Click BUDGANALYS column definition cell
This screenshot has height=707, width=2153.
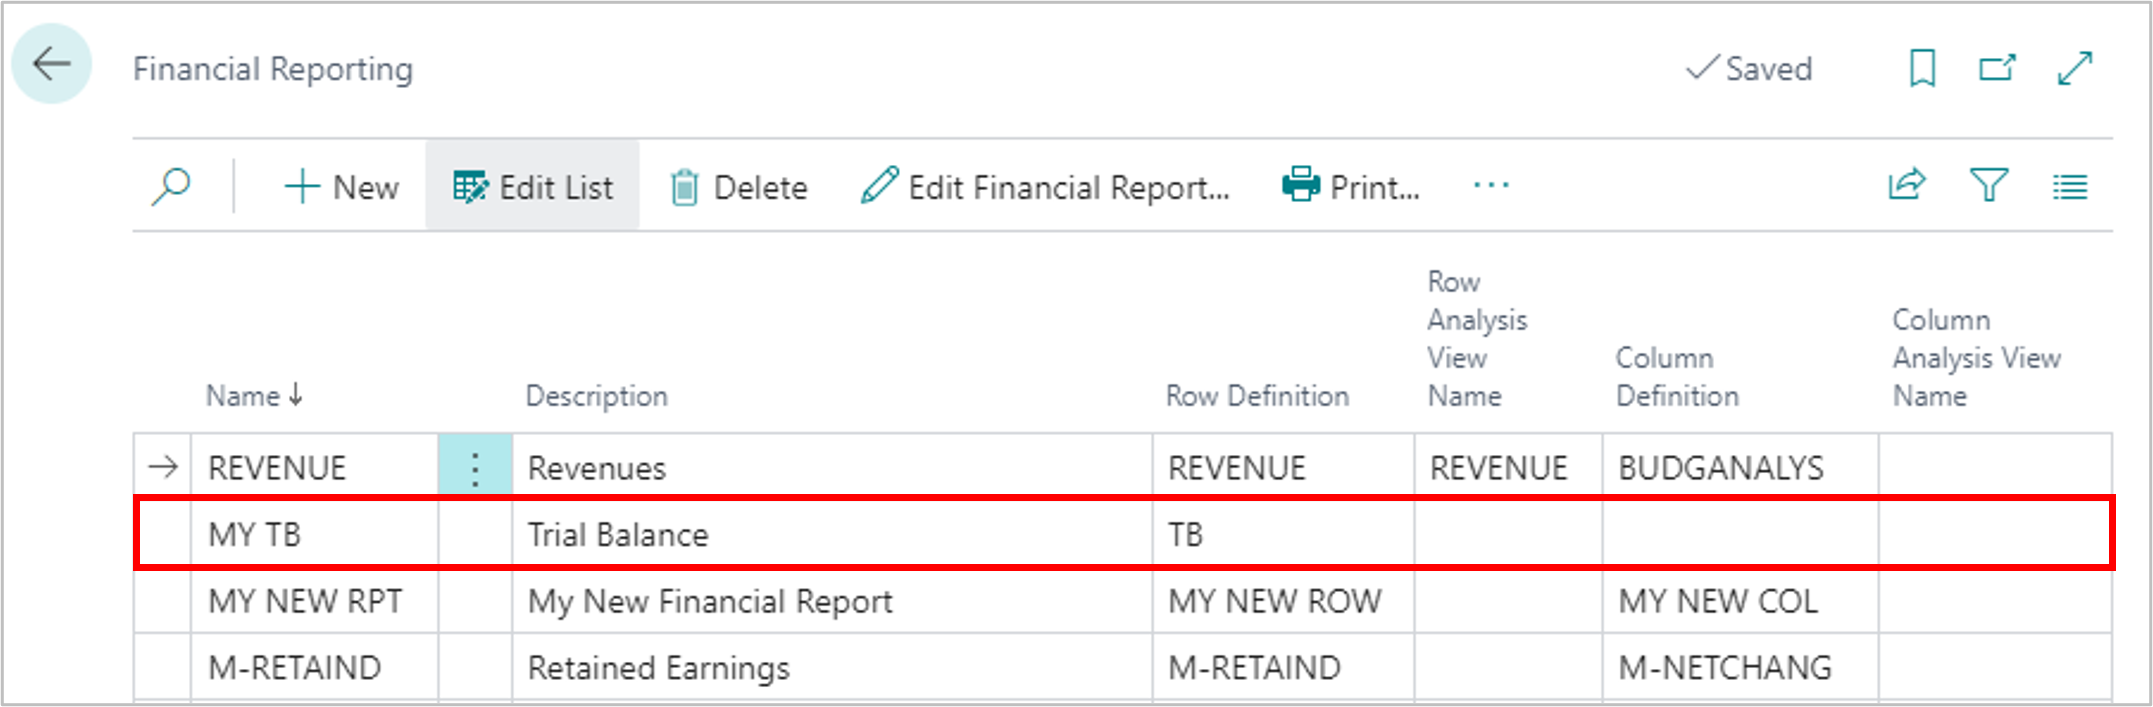point(1720,468)
